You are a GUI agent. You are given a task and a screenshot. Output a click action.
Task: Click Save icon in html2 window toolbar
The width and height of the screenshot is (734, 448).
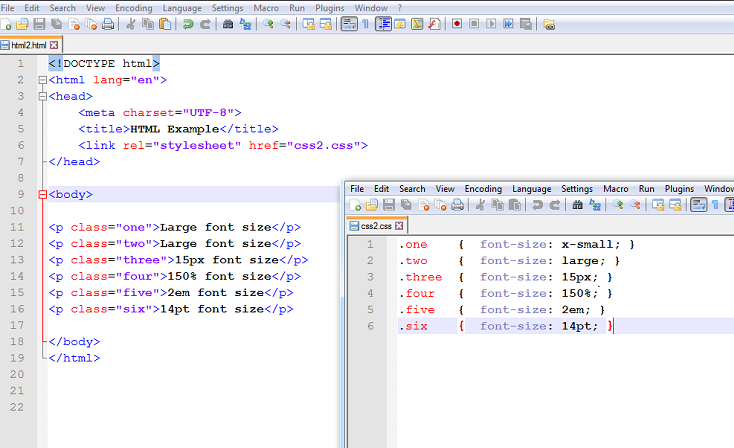[39, 24]
